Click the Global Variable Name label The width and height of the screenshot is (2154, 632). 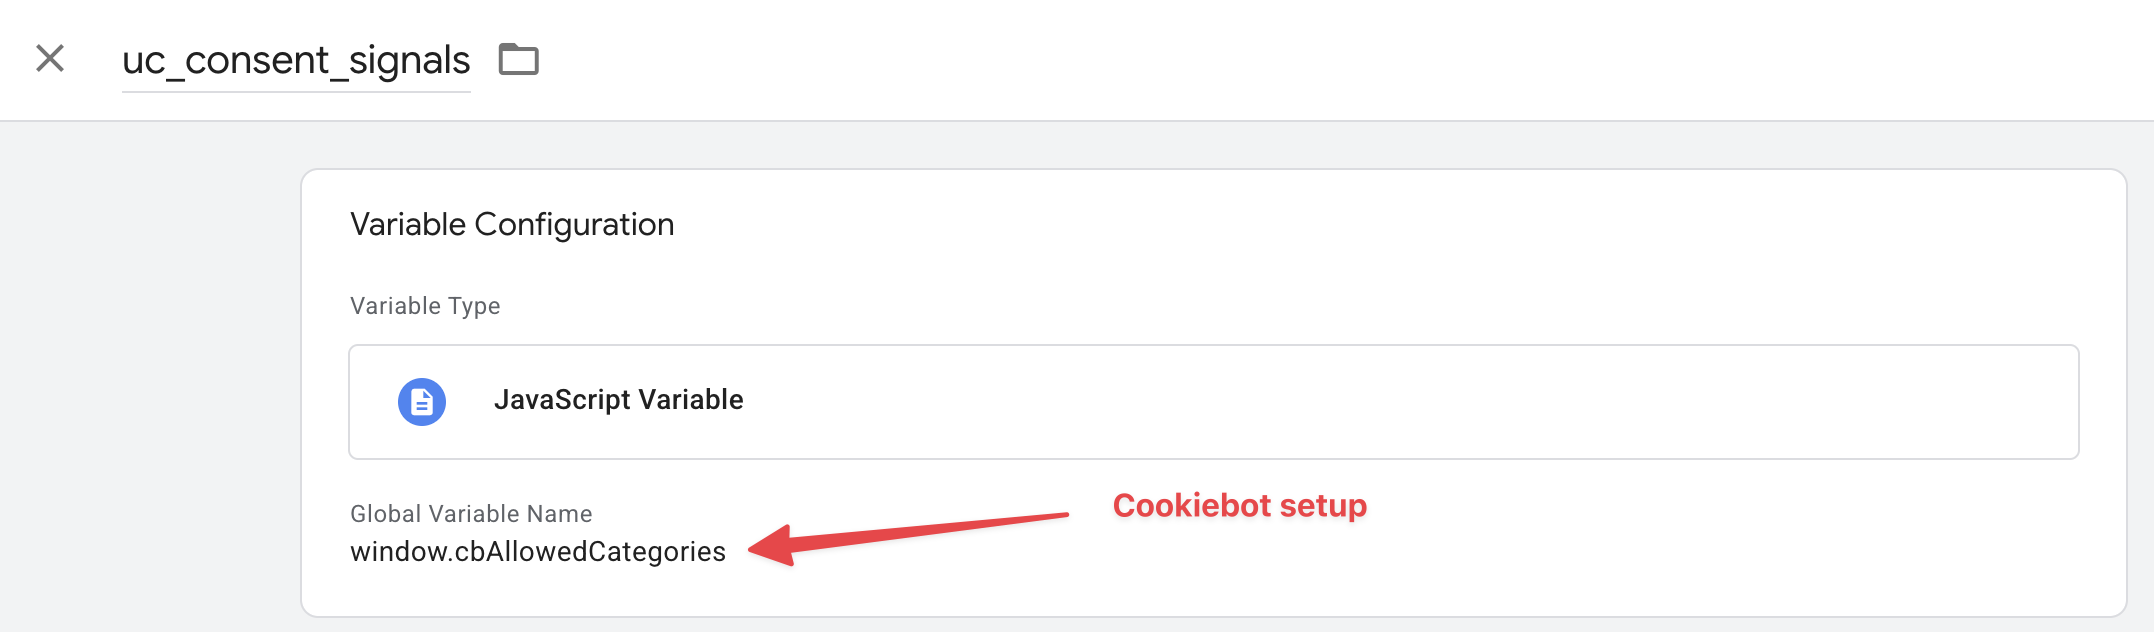tap(471, 514)
